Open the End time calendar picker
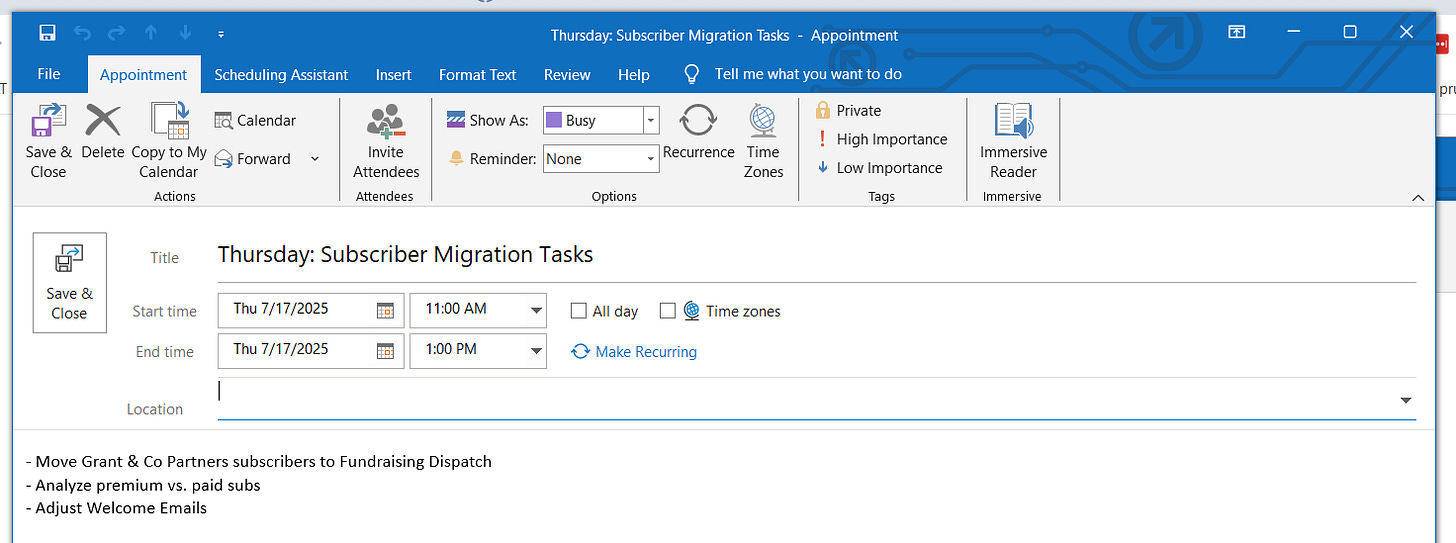1456x543 pixels. [385, 351]
